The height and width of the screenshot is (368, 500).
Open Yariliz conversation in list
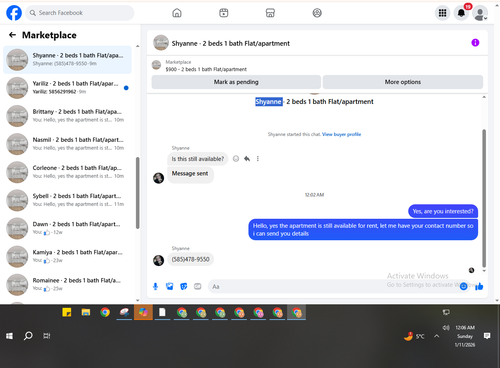coord(67,88)
